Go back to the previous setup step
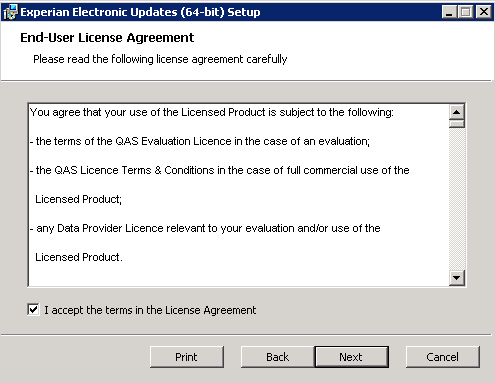 (278, 357)
